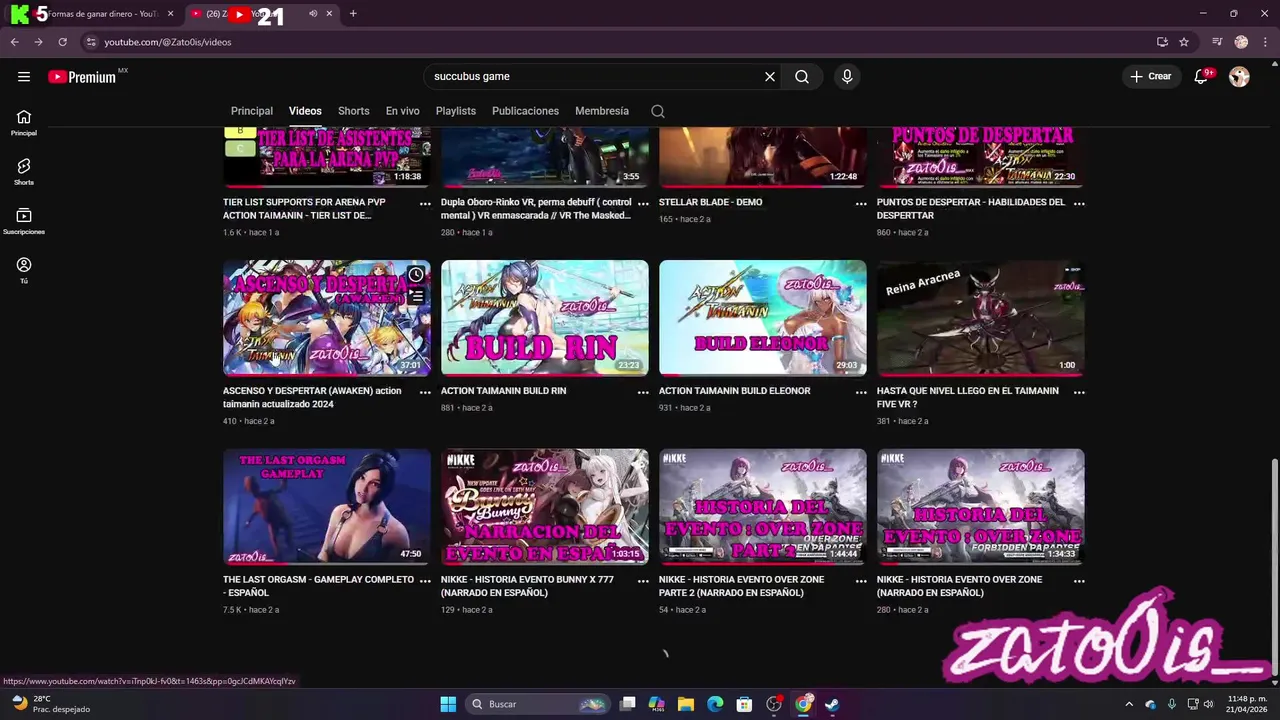This screenshot has width=1280, height=720.
Task: Open STELLAR BLADE - DEMO title link
Action: 710,202
